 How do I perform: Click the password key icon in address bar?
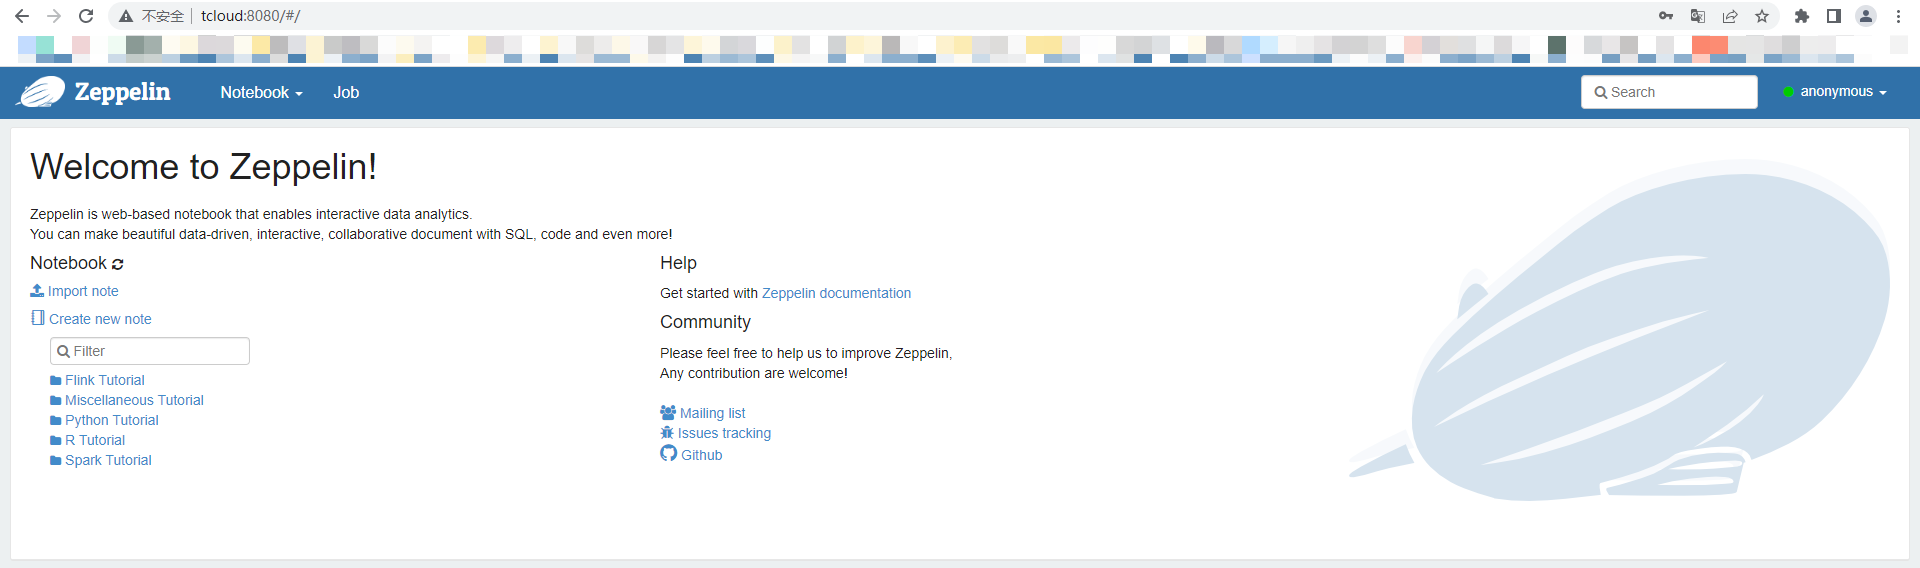coord(1666,16)
